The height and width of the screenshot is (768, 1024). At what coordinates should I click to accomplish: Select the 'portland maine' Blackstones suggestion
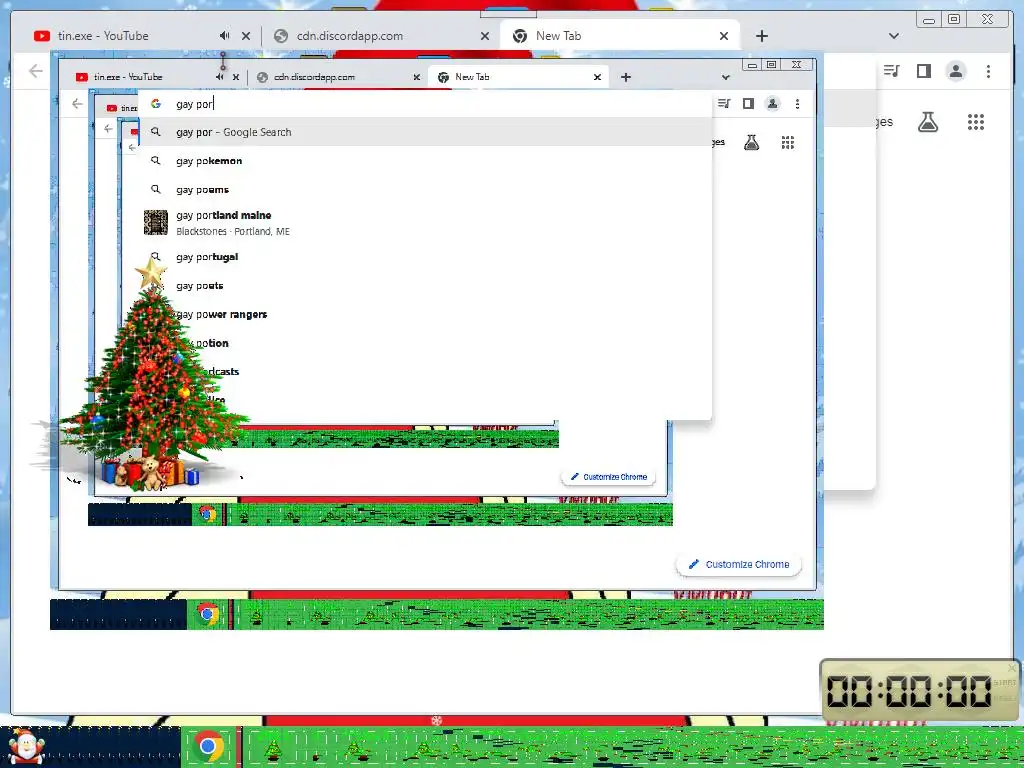point(424,223)
